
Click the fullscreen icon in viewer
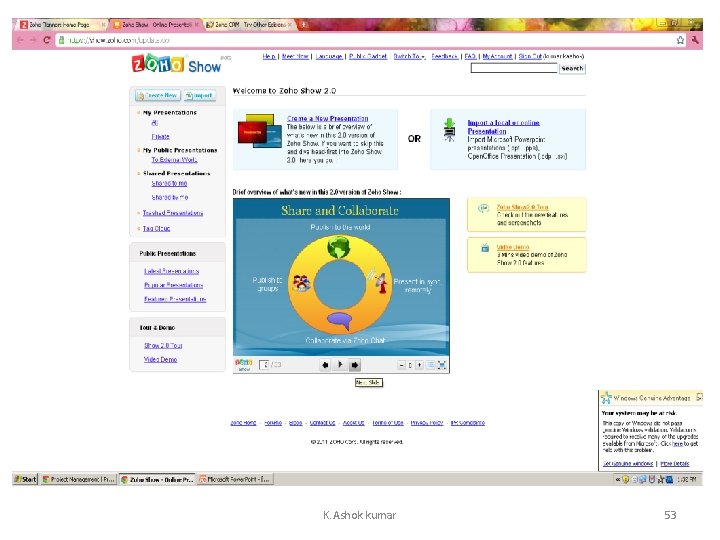442,365
